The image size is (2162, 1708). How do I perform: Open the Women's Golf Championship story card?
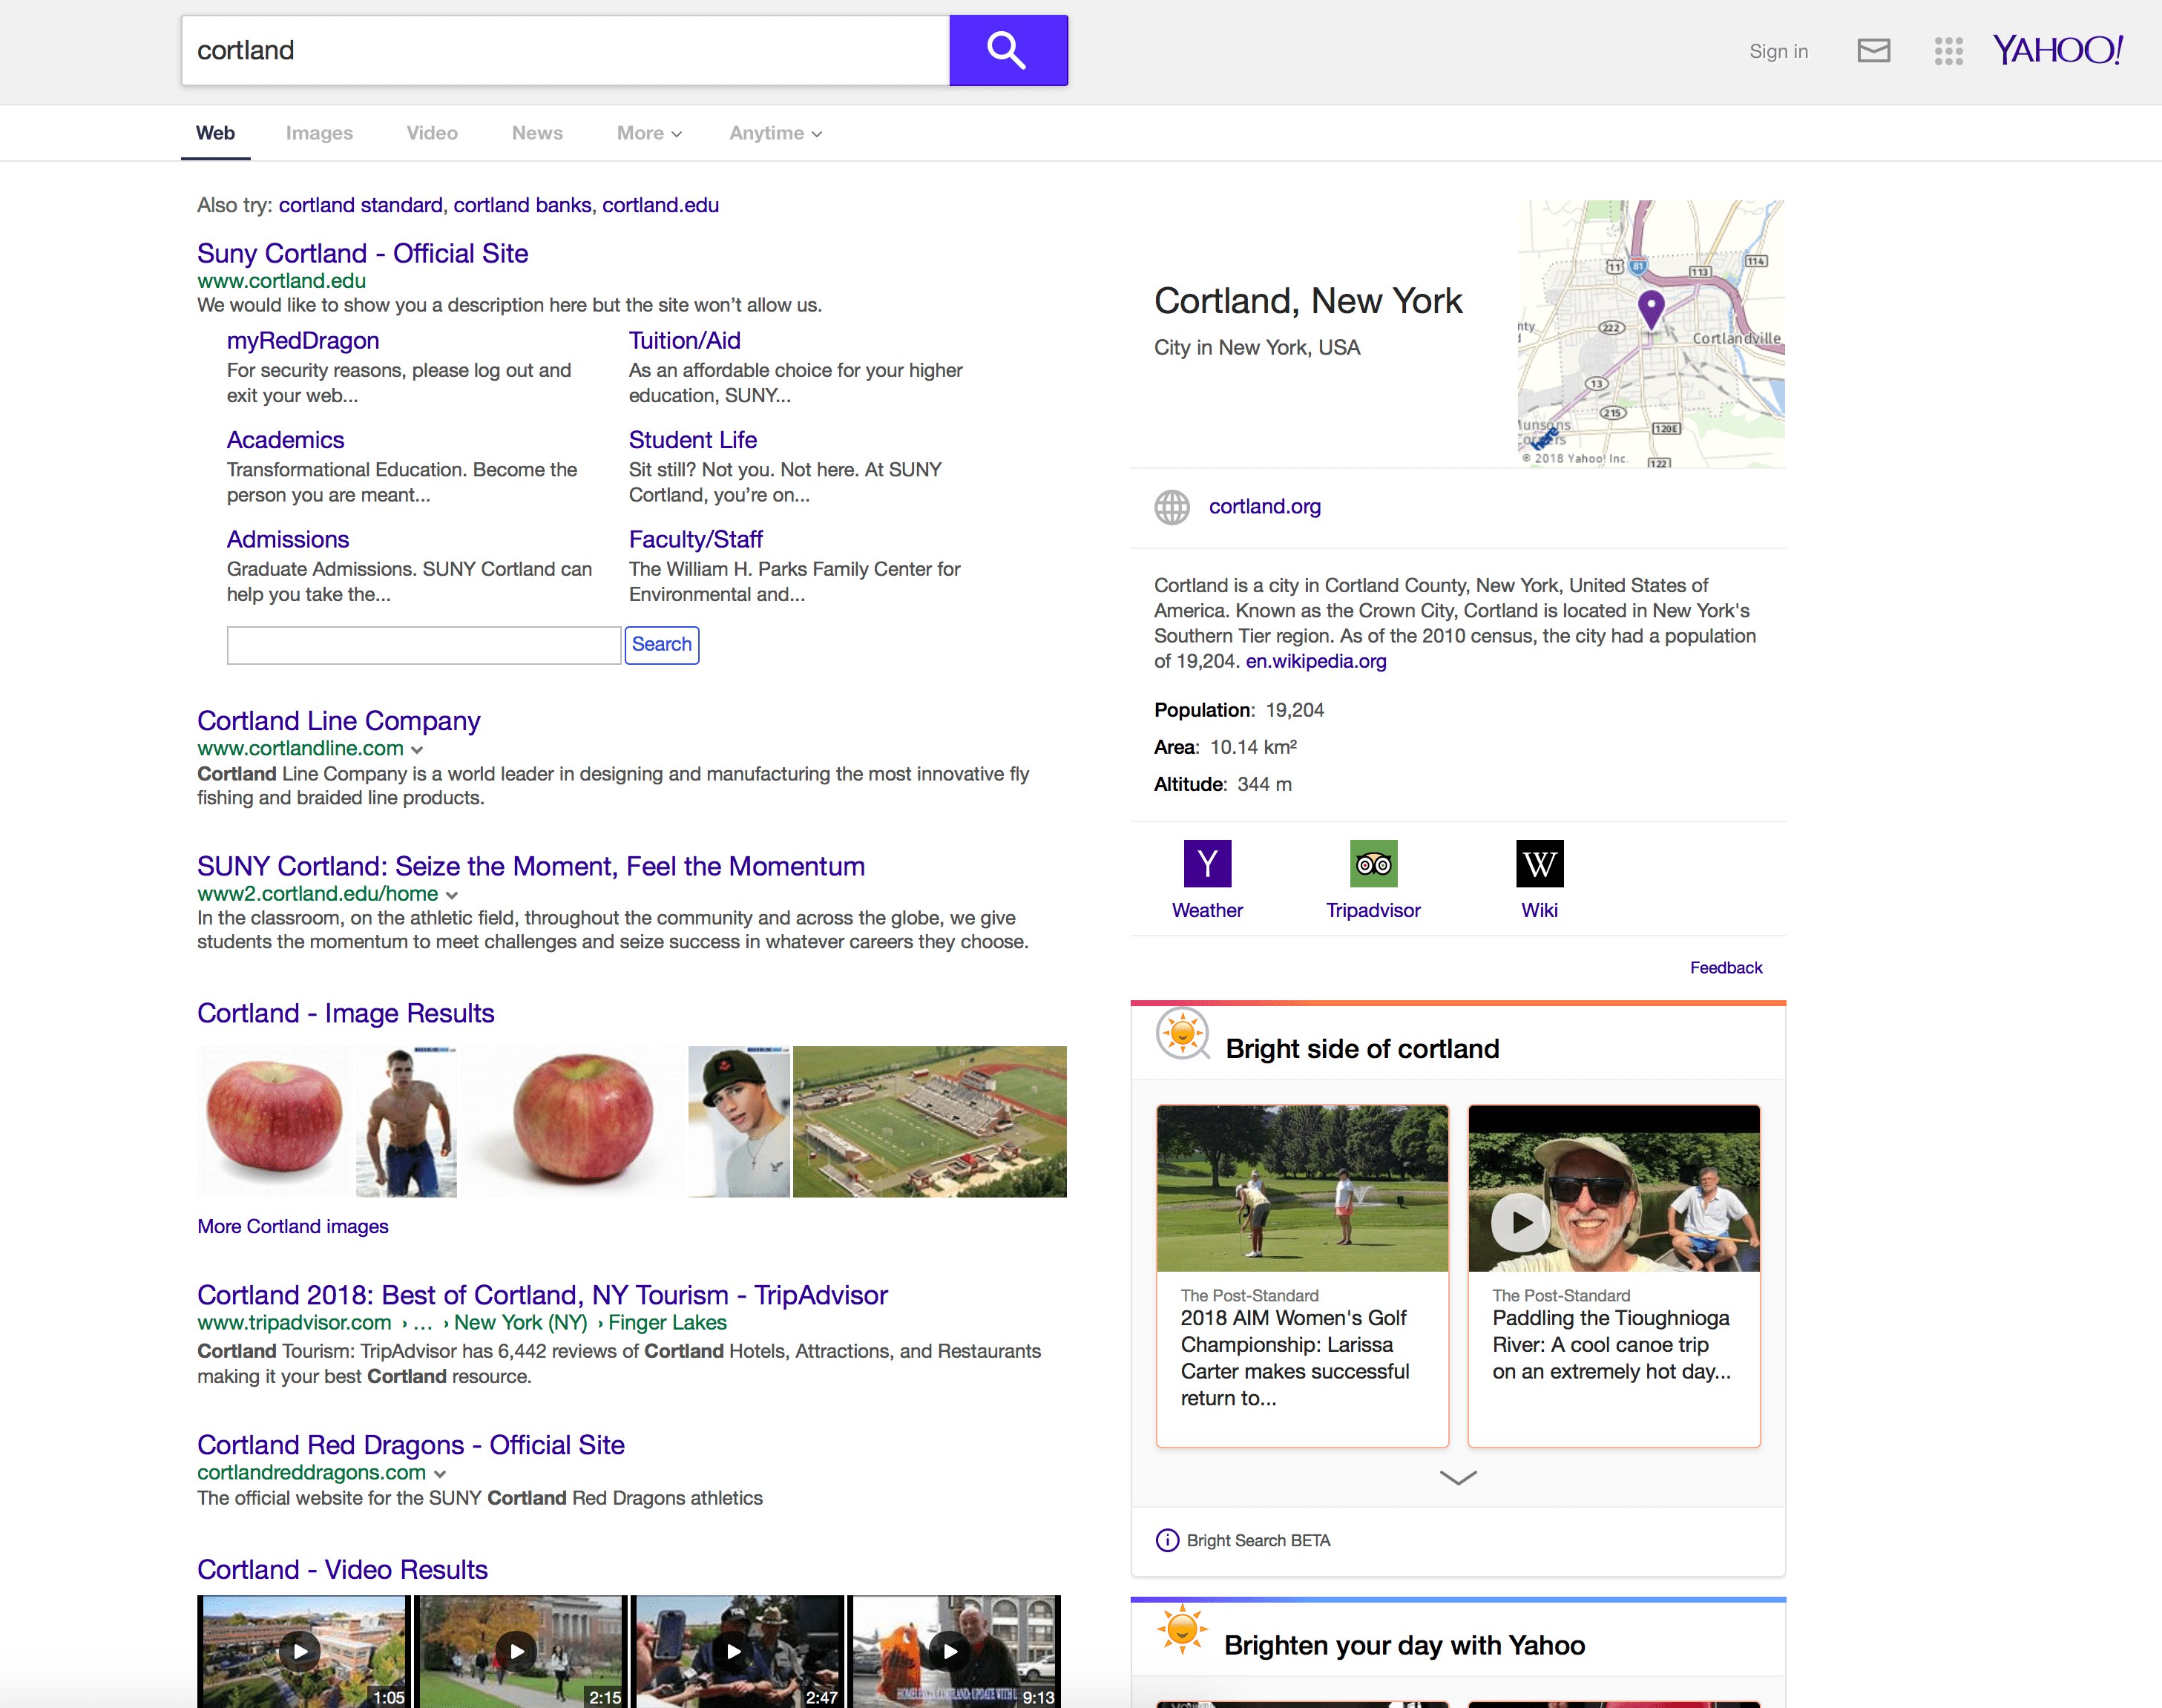1302,1275
